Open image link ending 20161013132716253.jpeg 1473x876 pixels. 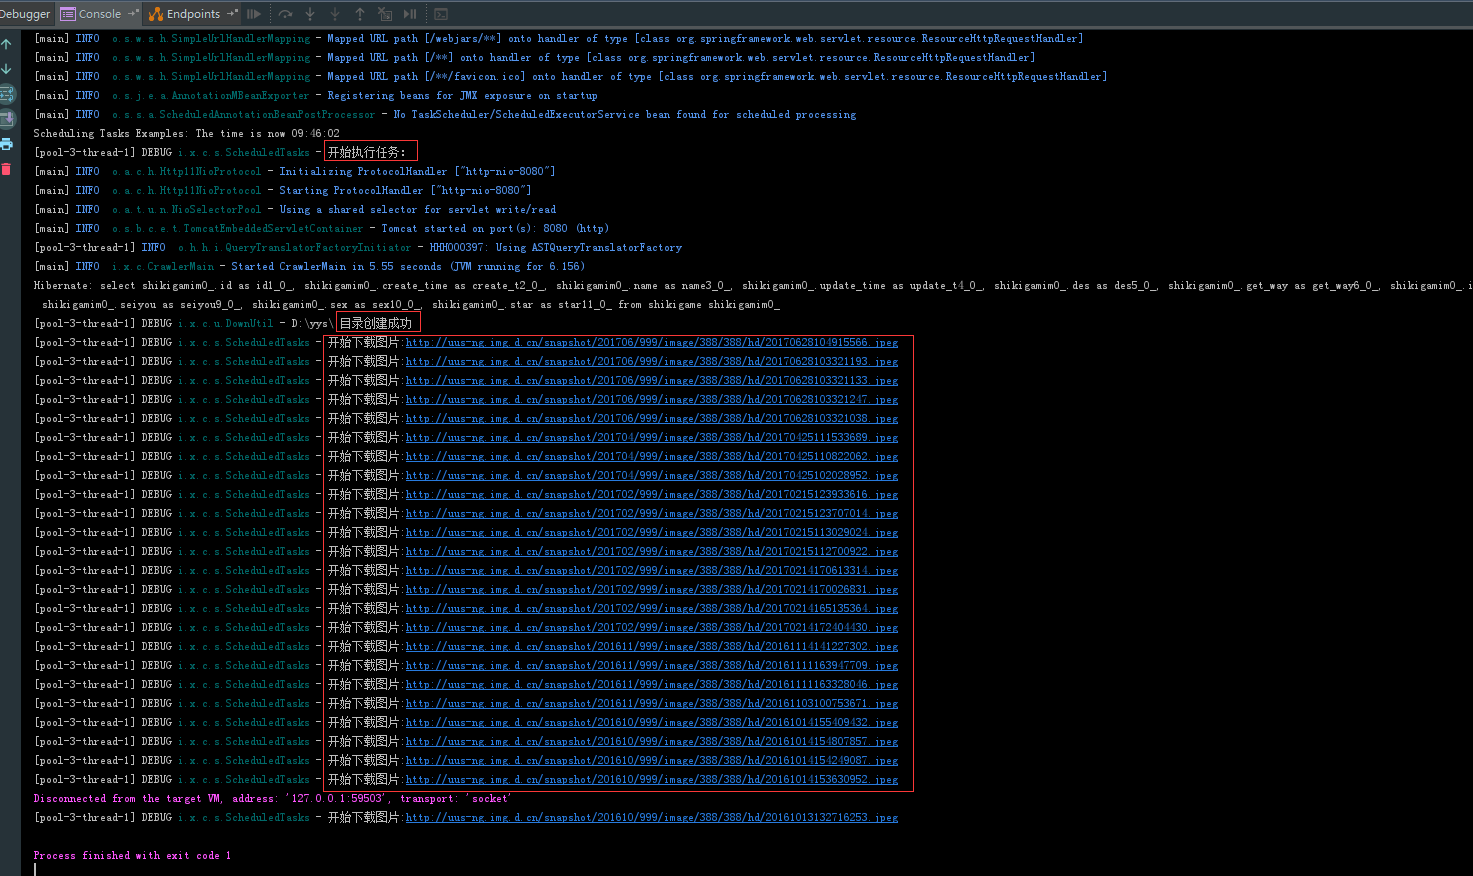click(652, 817)
